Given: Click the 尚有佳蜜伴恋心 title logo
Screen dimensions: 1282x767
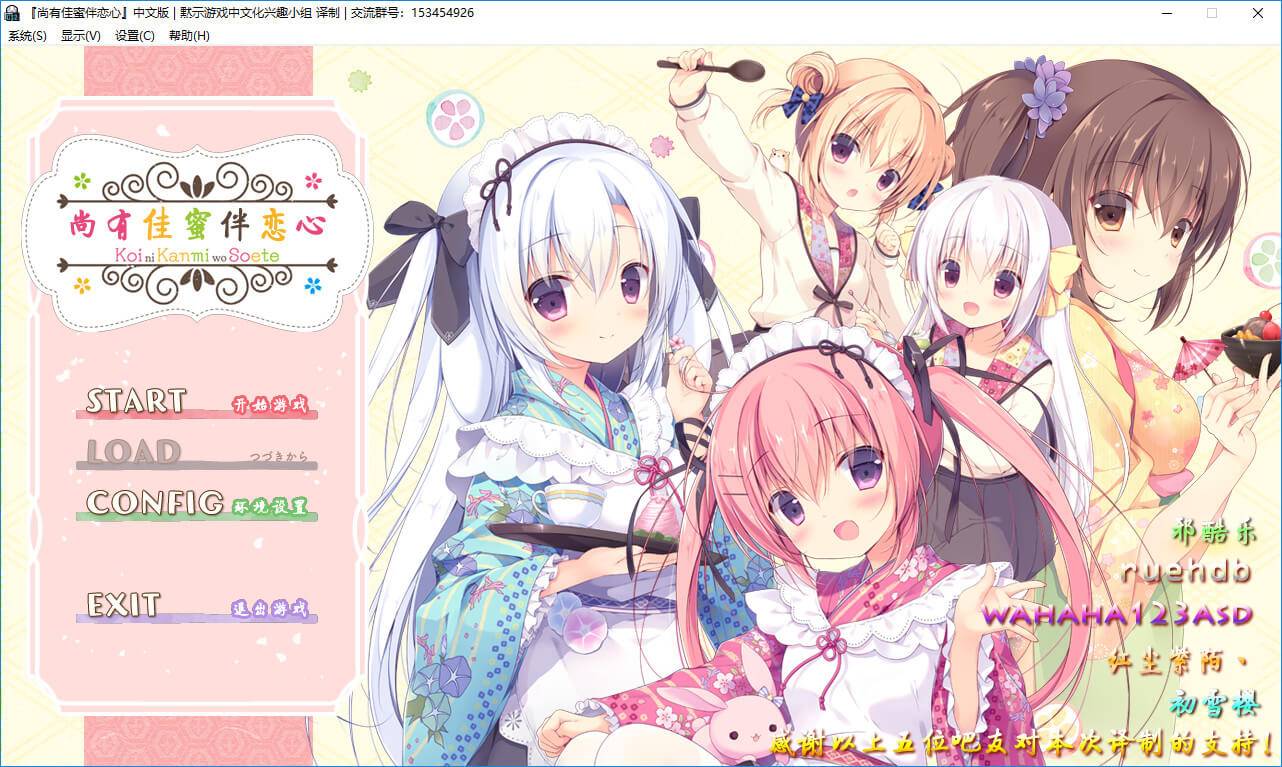Looking at the screenshot, I should point(197,230).
